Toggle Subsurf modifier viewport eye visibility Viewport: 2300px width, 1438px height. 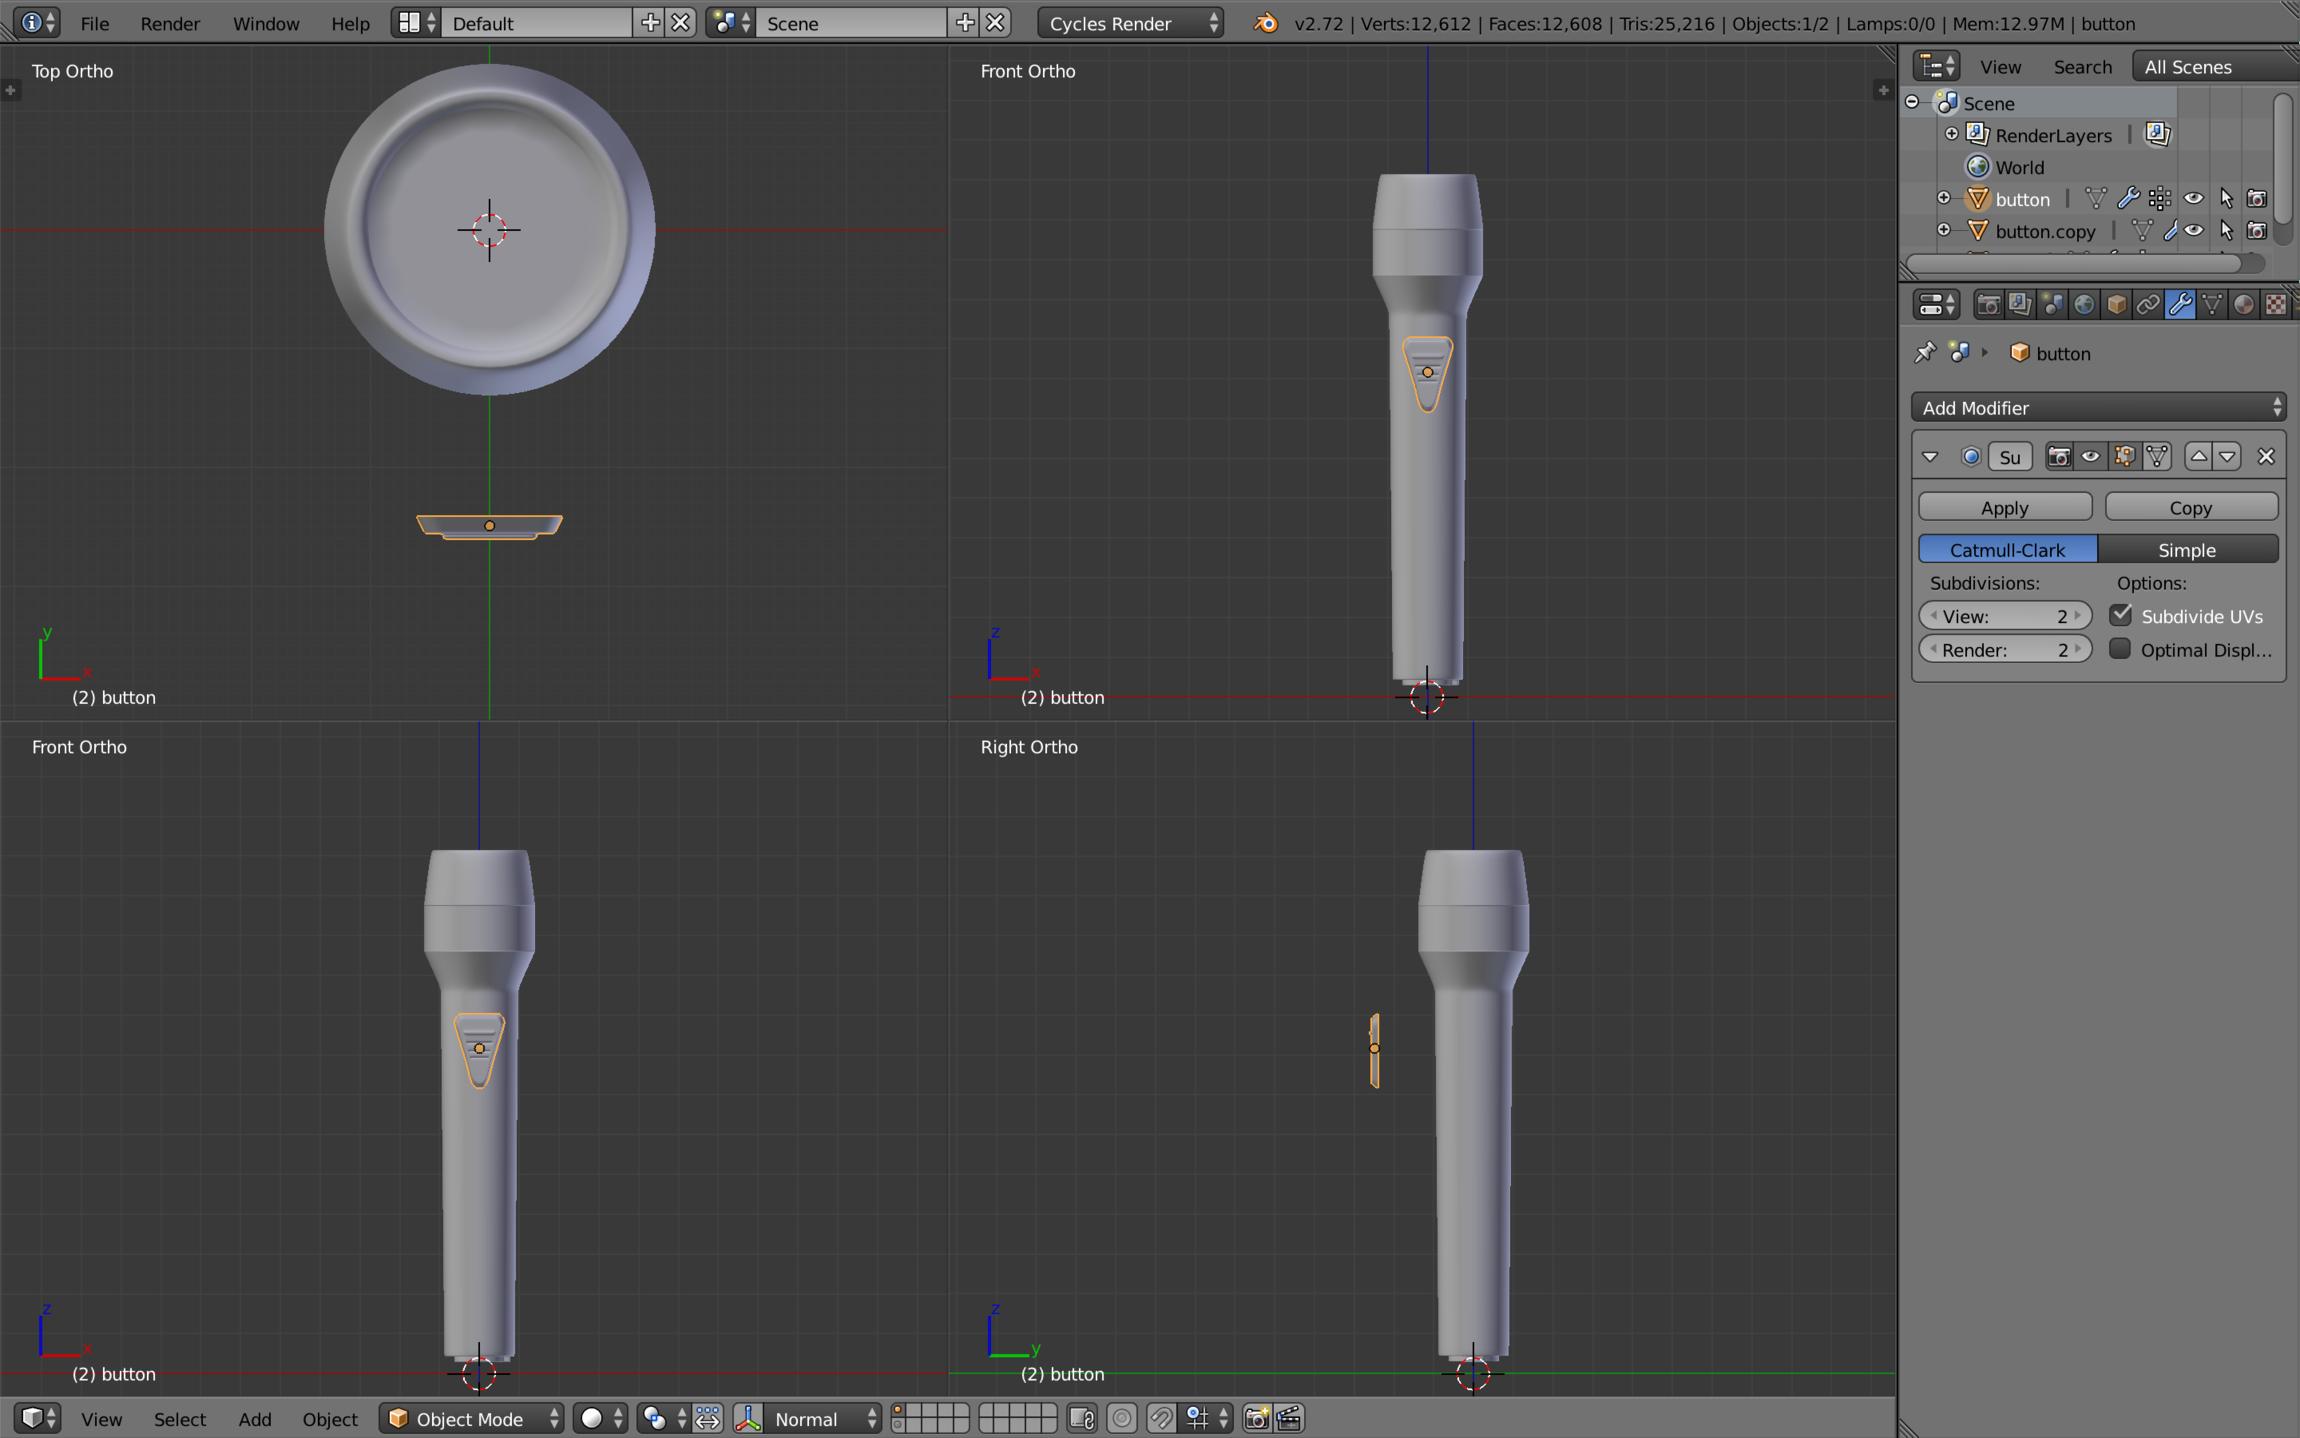click(2091, 457)
